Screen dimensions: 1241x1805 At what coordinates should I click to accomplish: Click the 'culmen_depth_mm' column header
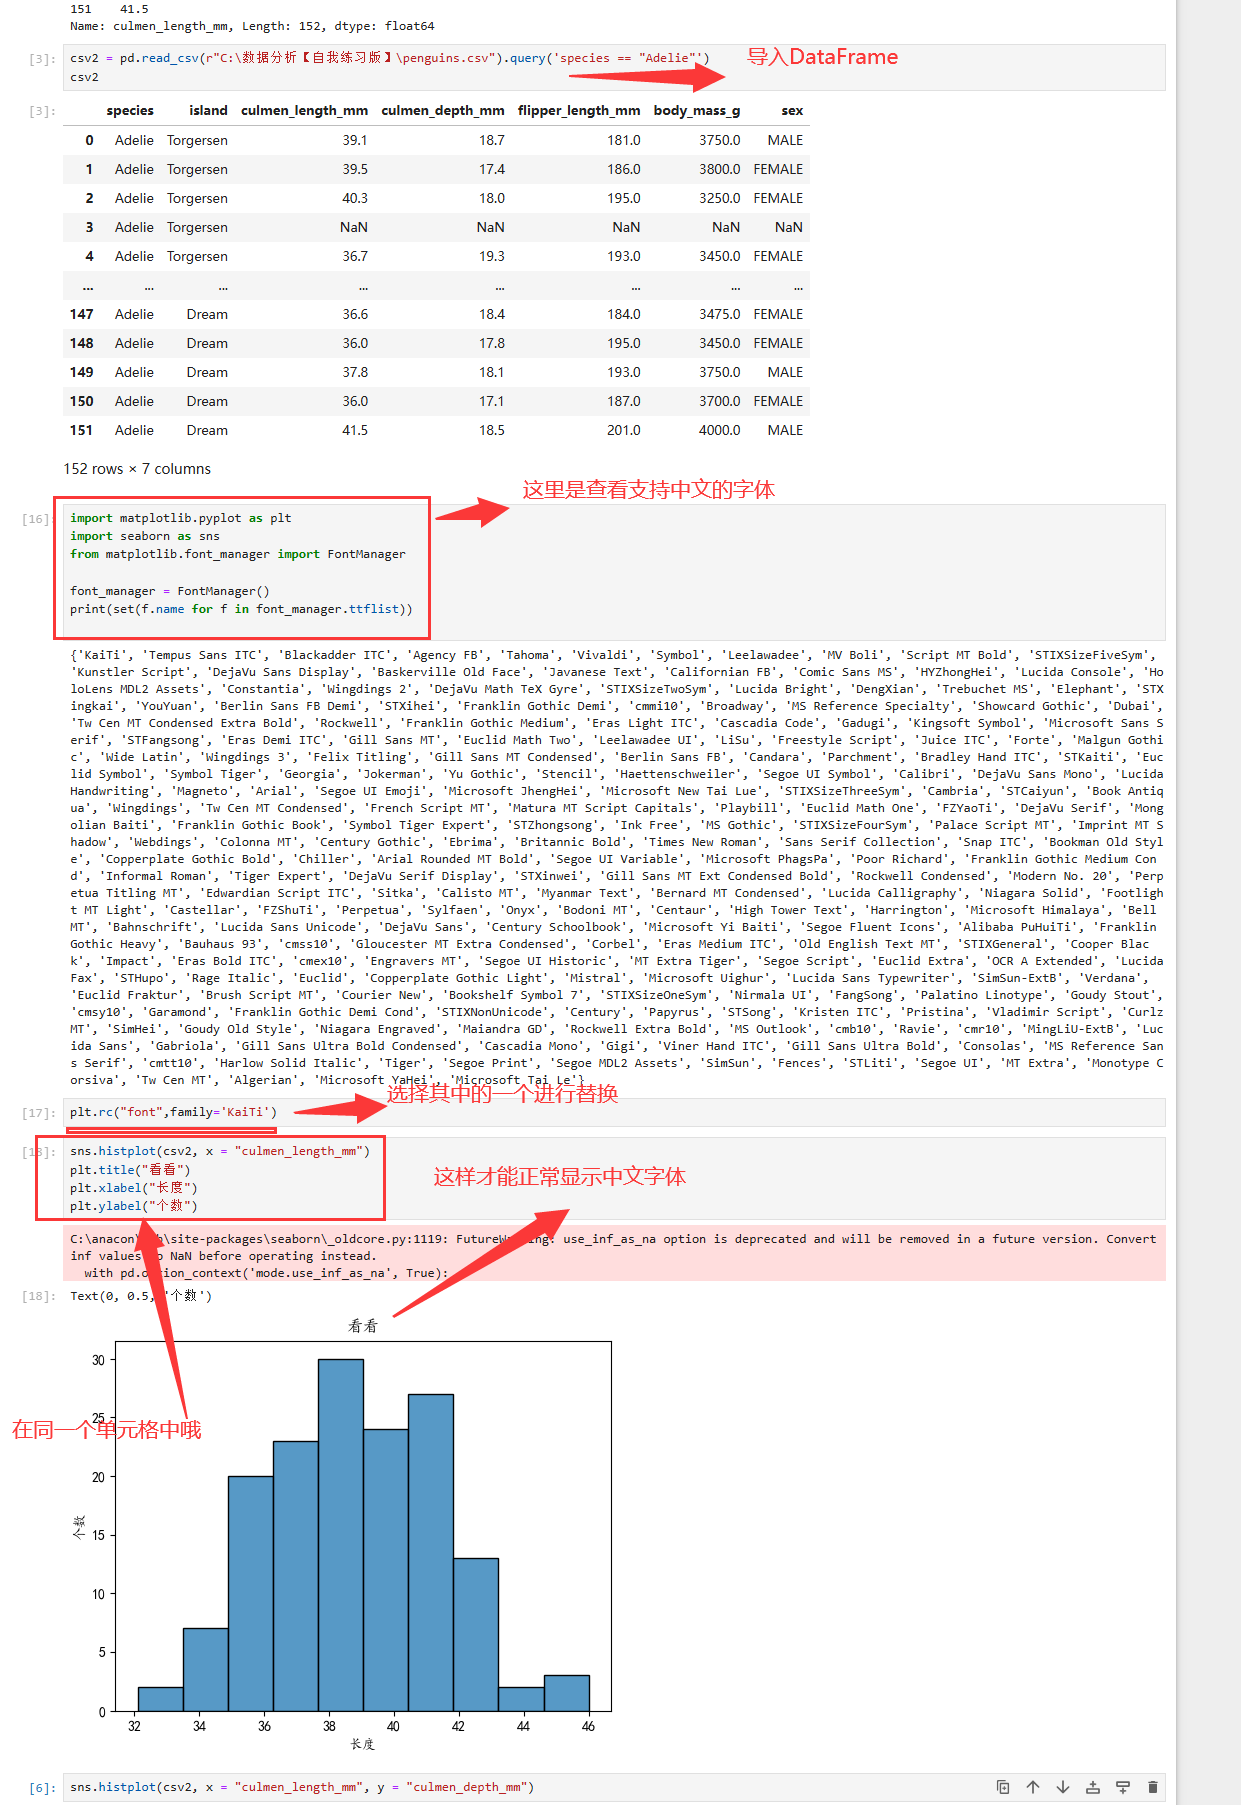[x=443, y=111]
